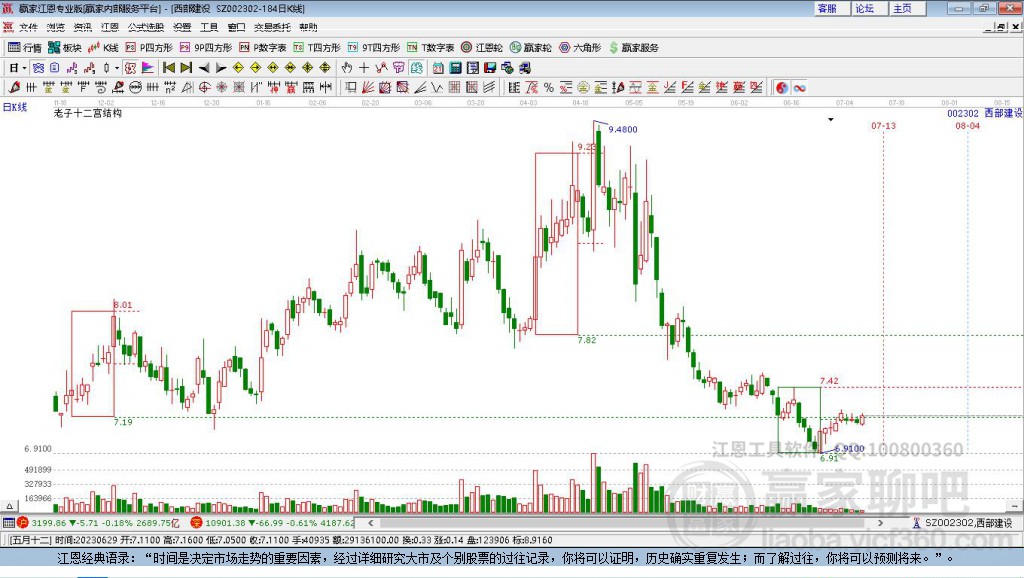Screen dimensions: 1024x578
Task: Open the 交易委托 menu
Action: 272,27
